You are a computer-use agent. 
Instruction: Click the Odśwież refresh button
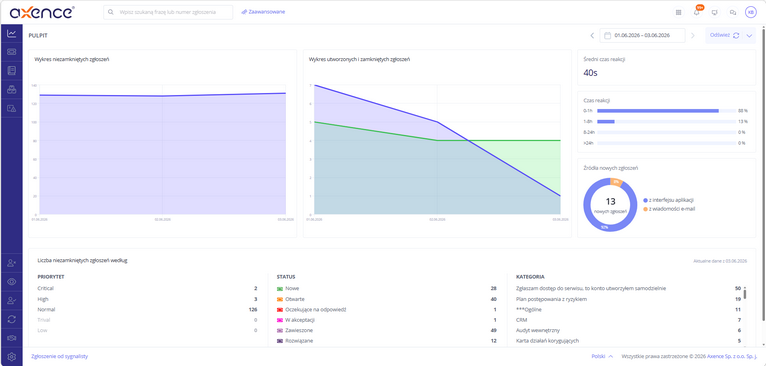[724, 35]
